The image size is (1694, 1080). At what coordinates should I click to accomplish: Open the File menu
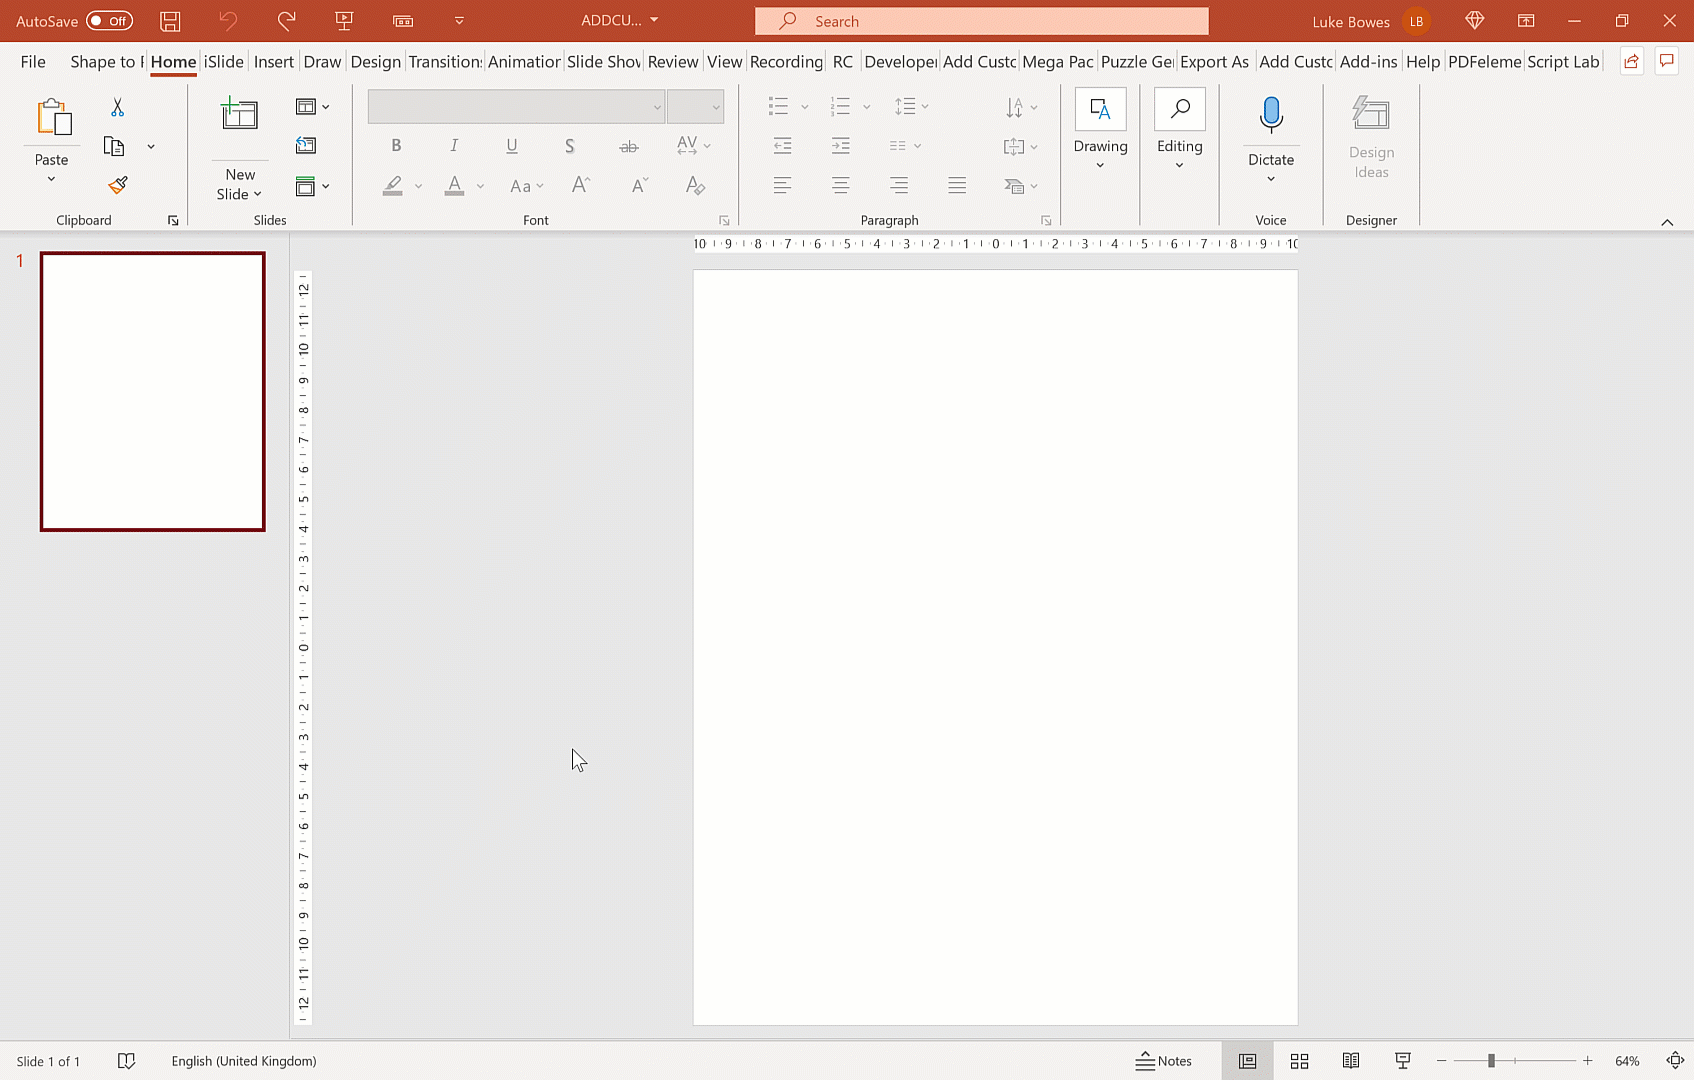[x=32, y=61]
